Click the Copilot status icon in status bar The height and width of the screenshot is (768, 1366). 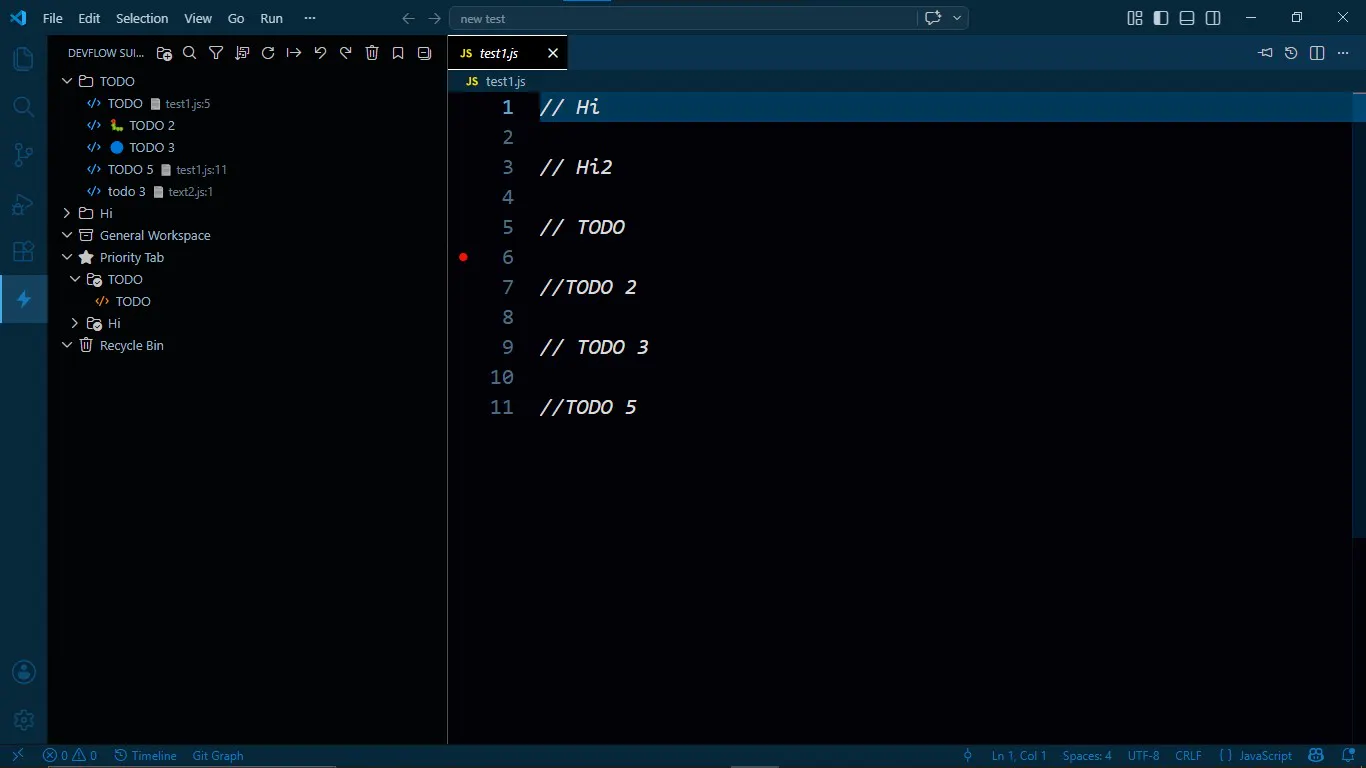1316,756
